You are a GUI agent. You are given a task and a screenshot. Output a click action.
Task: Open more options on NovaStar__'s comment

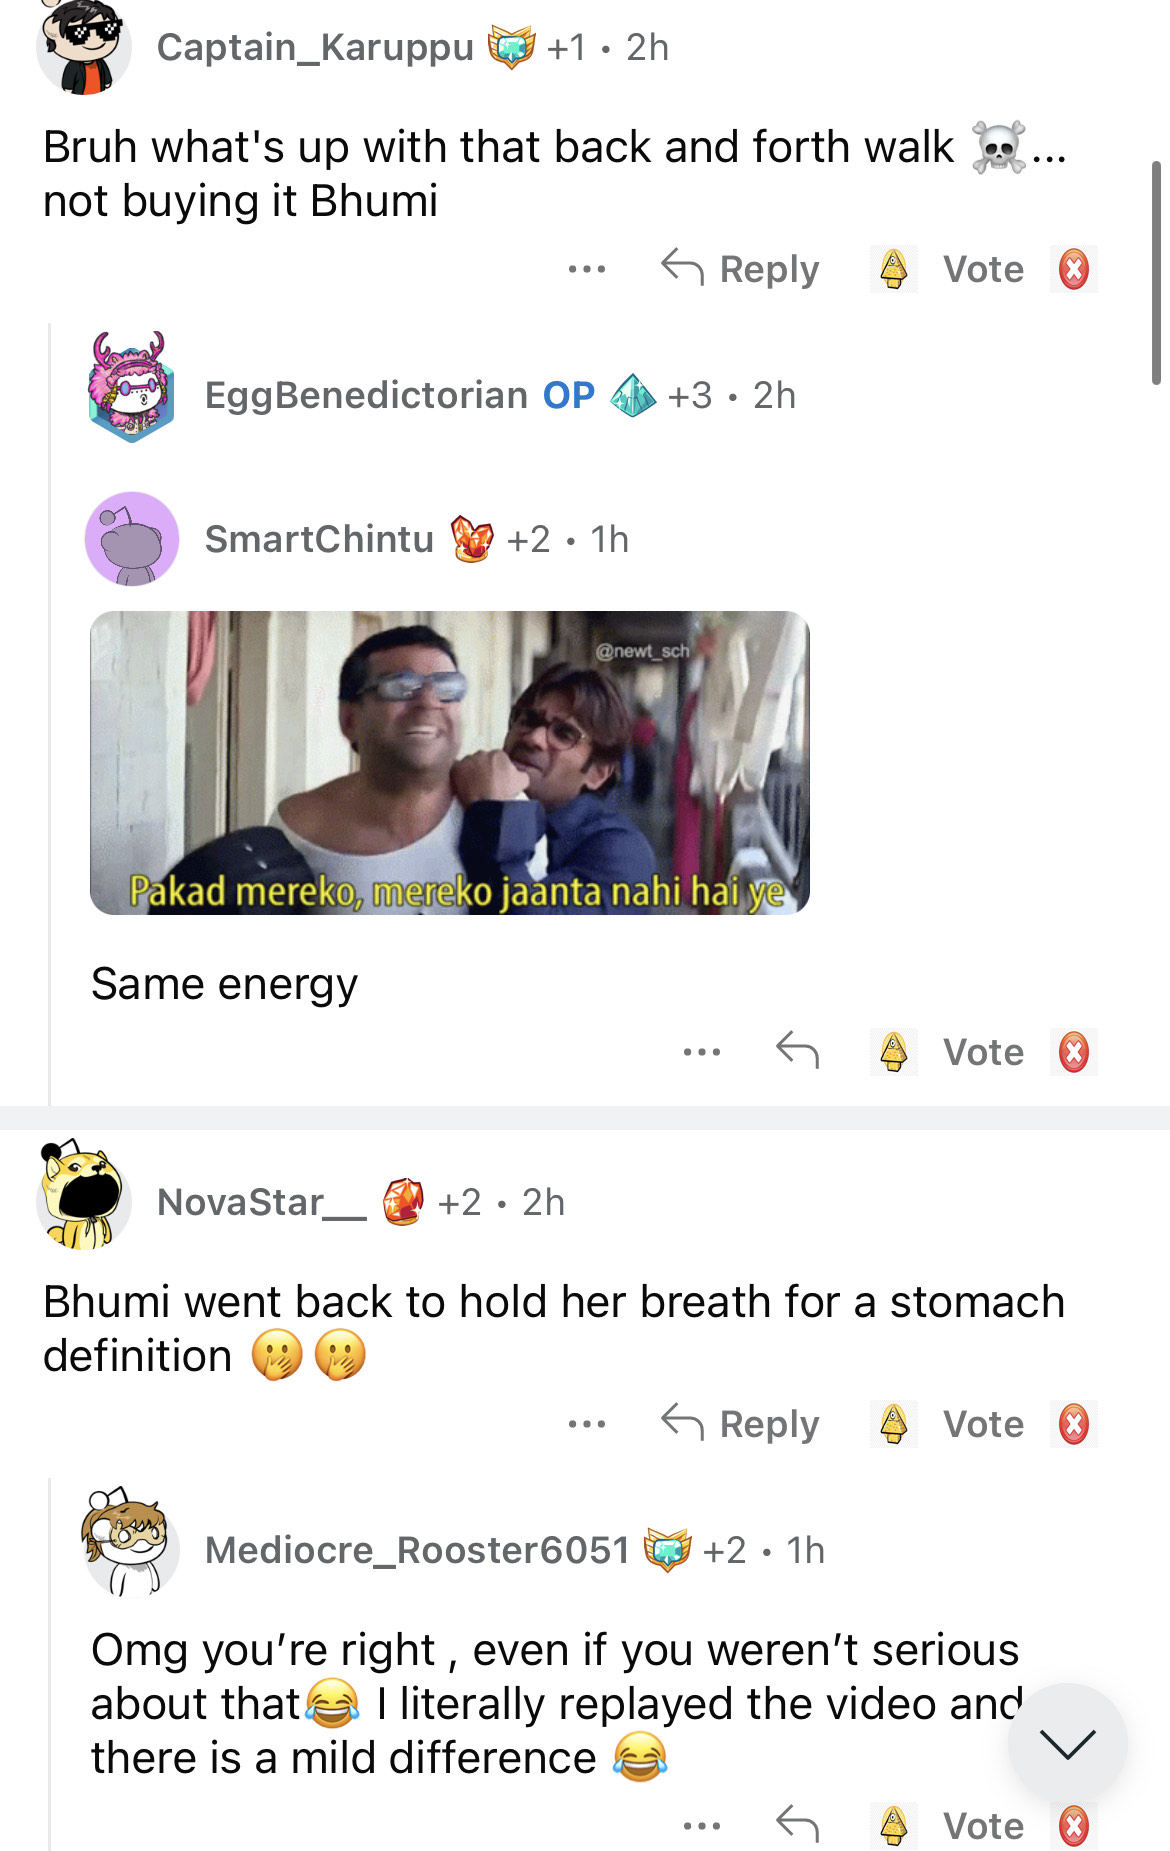pyautogui.click(x=587, y=1424)
